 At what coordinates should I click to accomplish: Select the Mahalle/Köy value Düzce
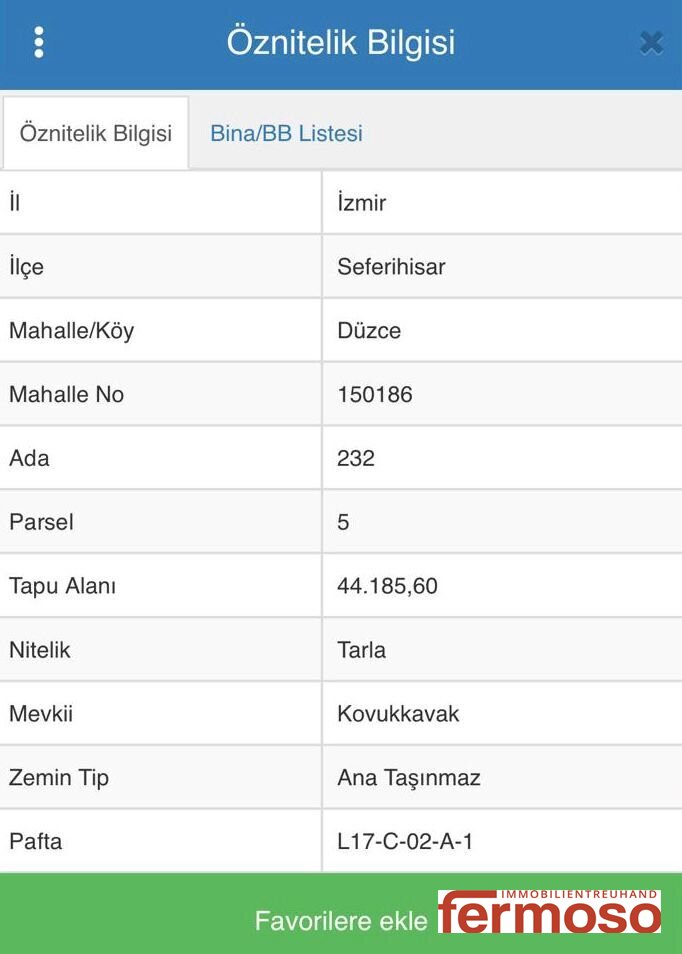pyautogui.click(x=369, y=331)
